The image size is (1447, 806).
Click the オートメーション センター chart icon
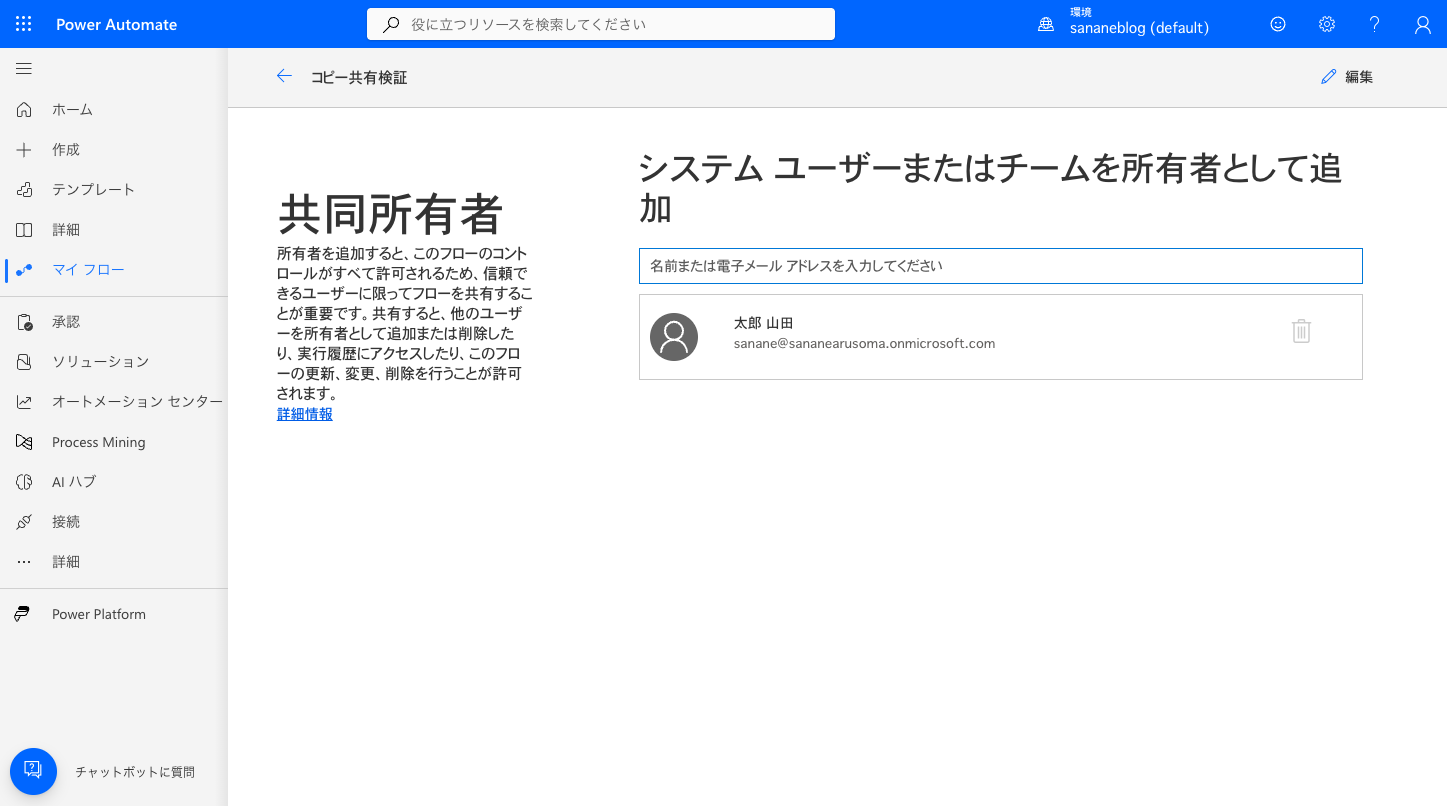(24, 401)
